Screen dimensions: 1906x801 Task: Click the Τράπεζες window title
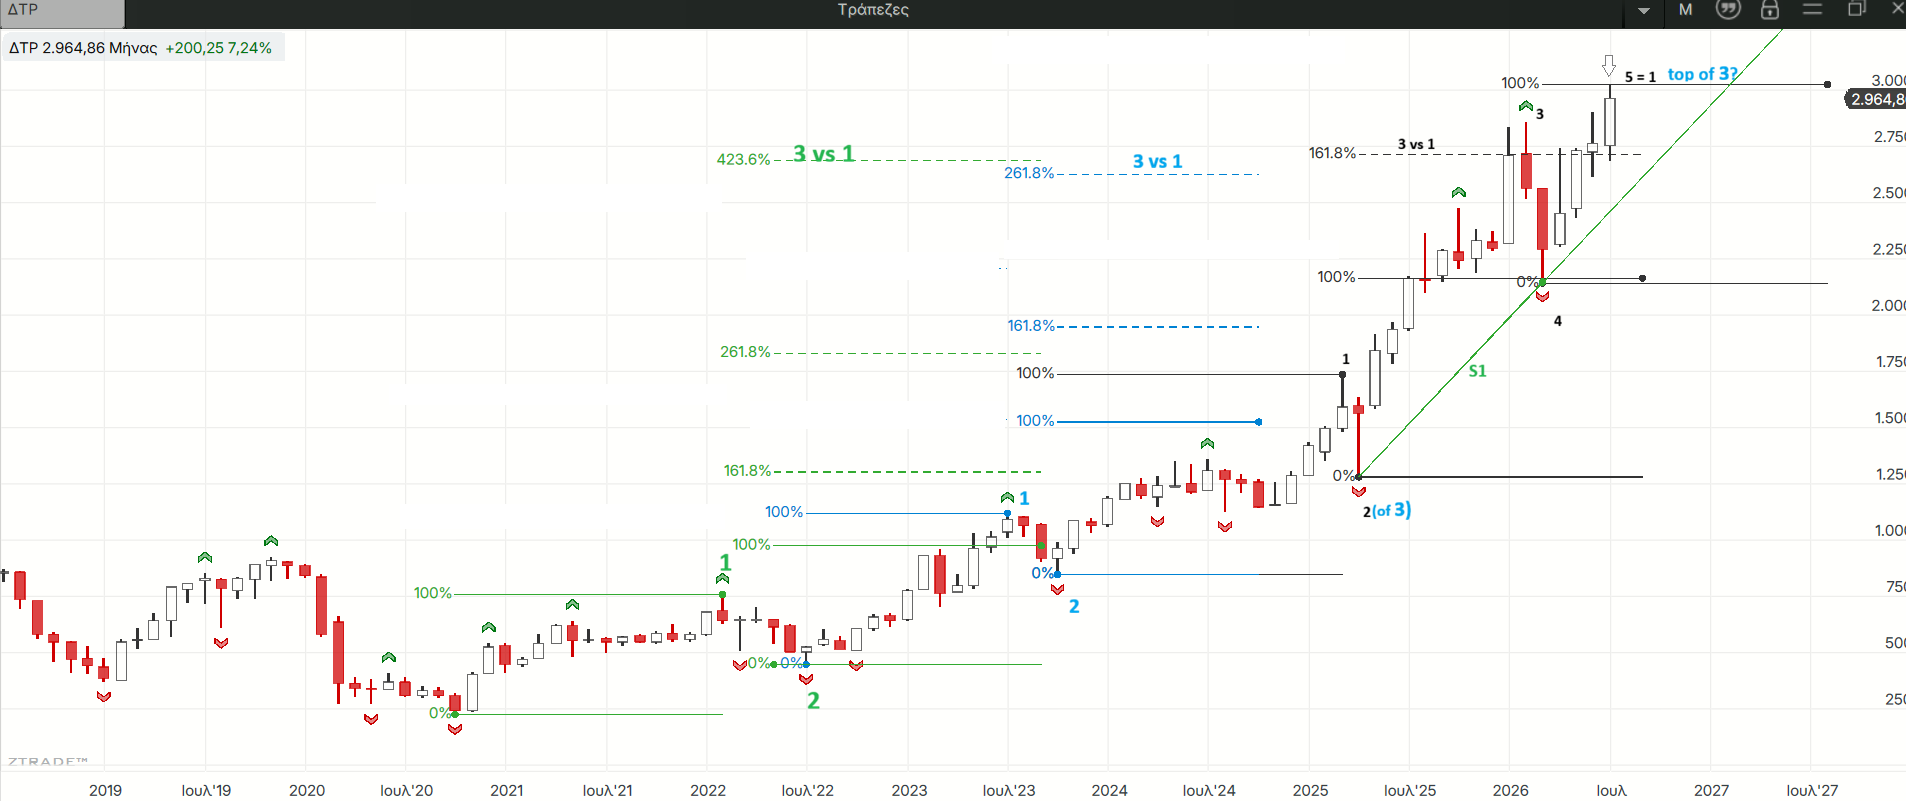click(x=873, y=10)
